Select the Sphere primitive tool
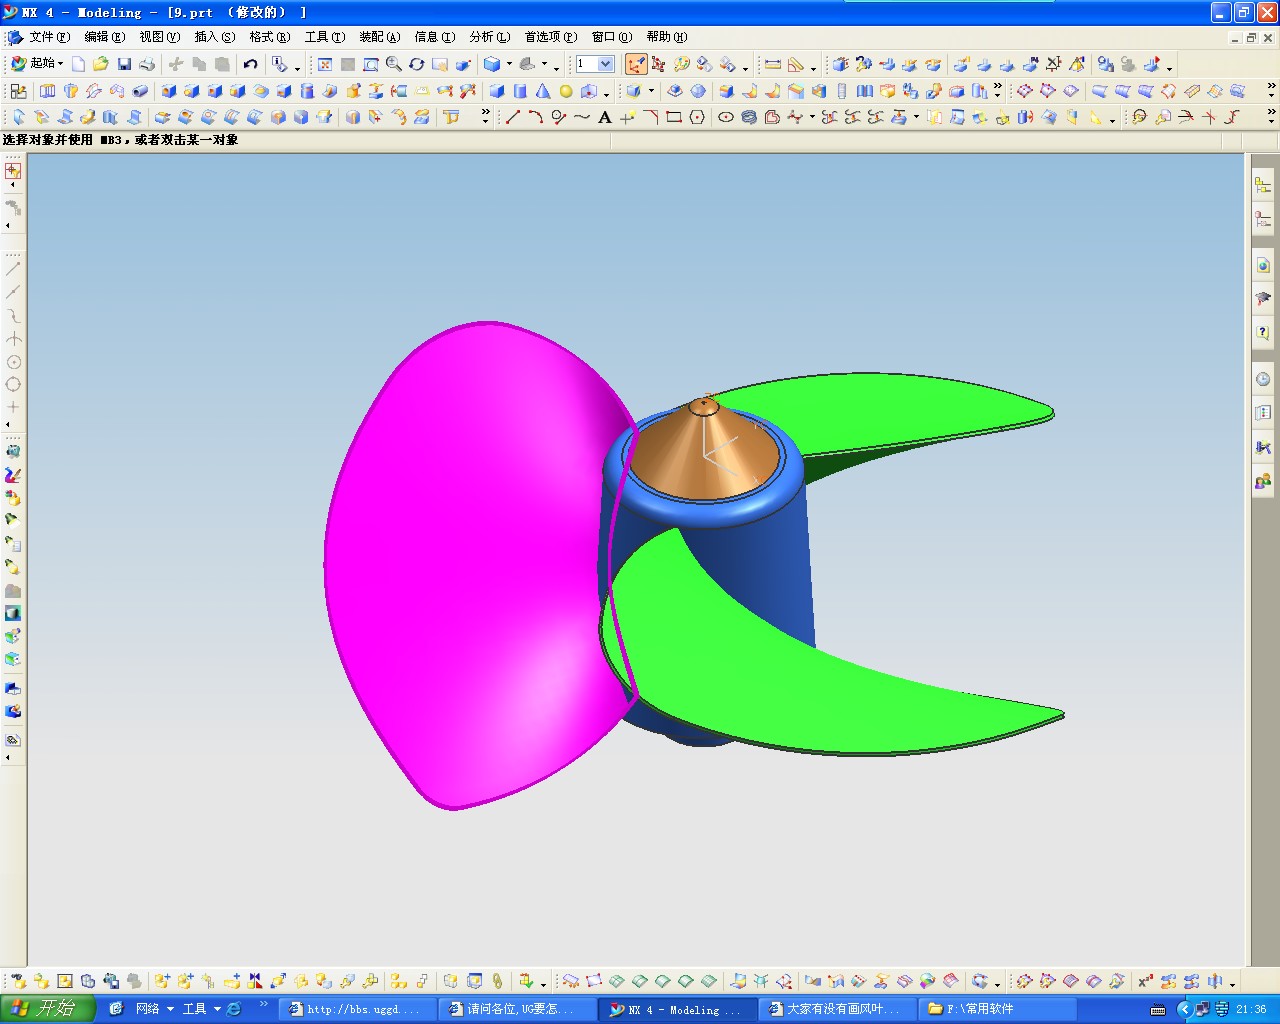 566,91
